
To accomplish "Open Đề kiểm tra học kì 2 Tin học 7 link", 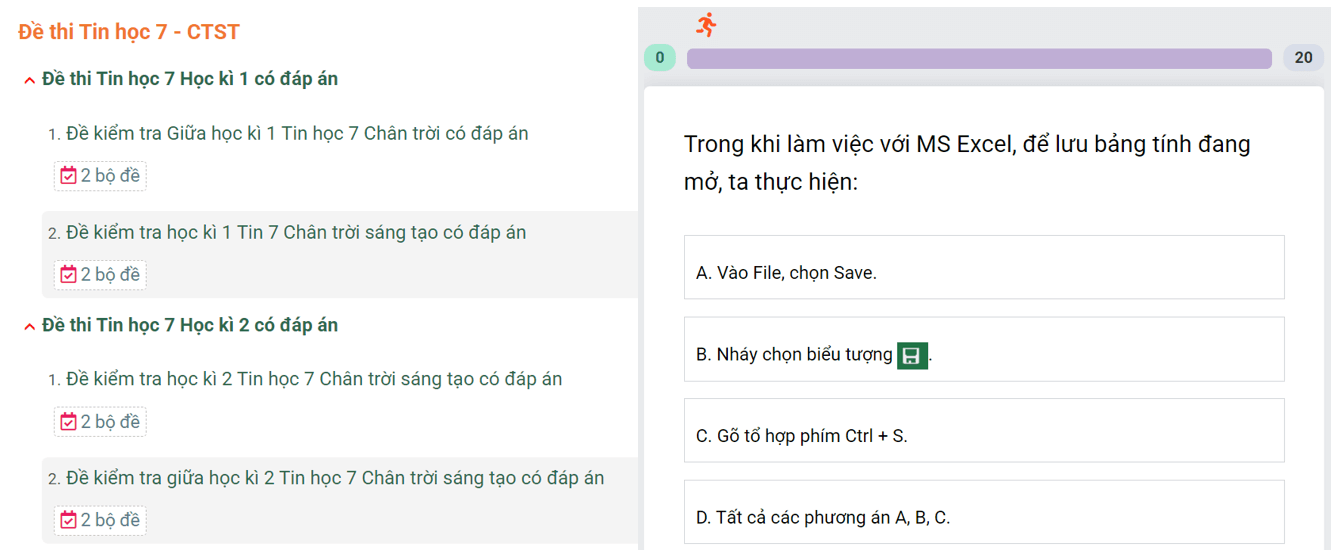I will (314, 380).
